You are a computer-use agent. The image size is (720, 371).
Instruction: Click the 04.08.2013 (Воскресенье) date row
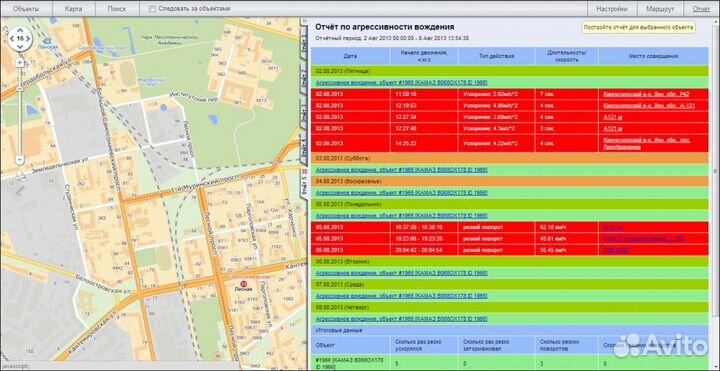[x=510, y=181]
